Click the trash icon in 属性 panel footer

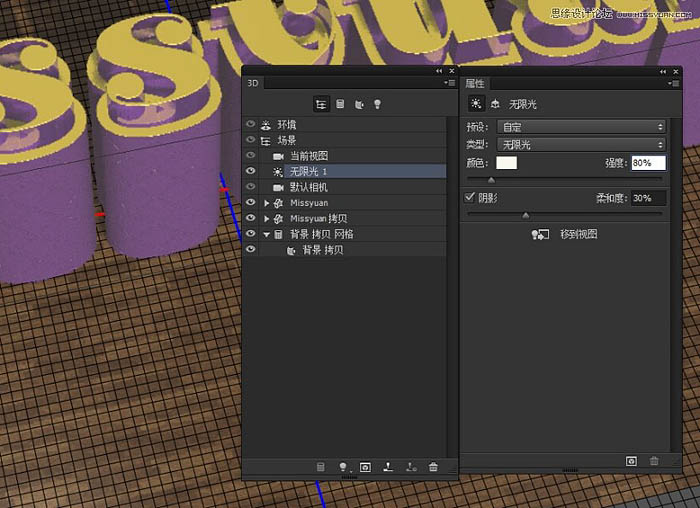click(654, 461)
